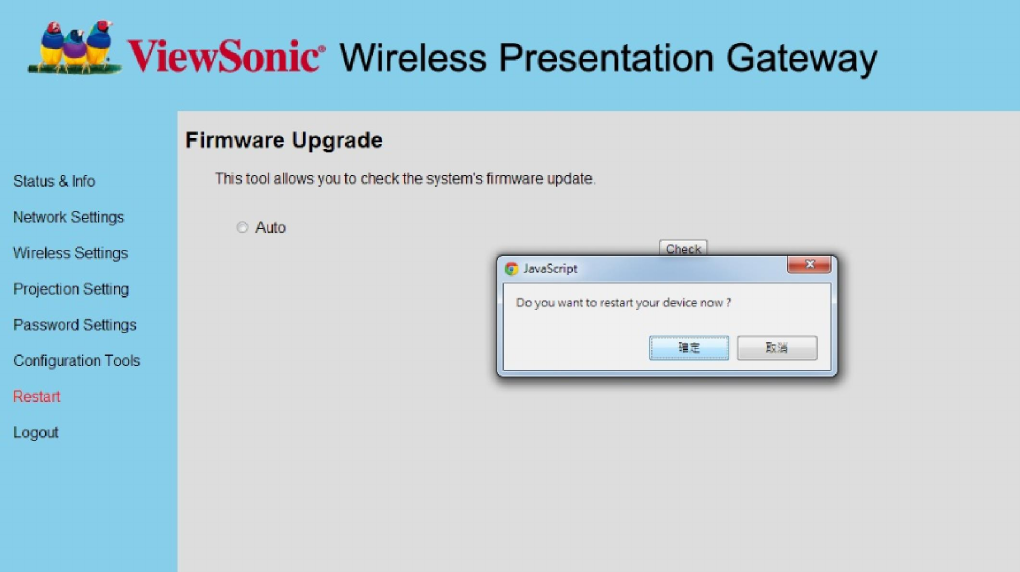Close the JavaScript dialog with the X
Image resolution: width=1020 pixels, height=572 pixels.
coord(809,264)
